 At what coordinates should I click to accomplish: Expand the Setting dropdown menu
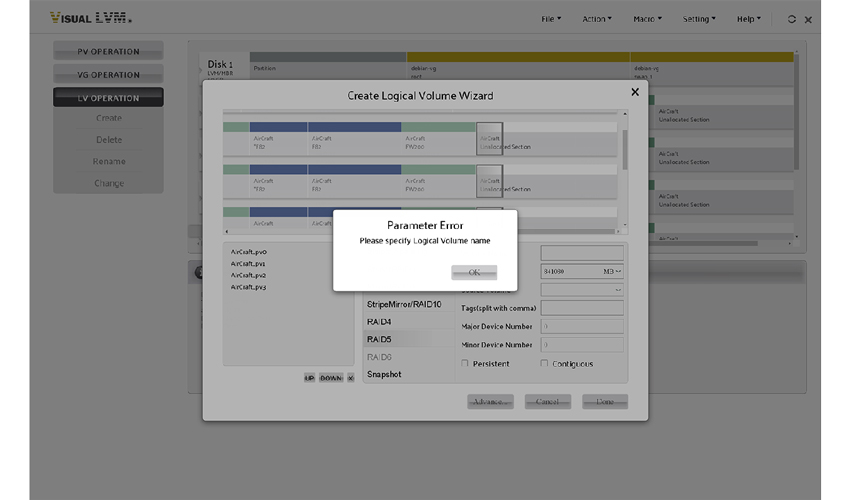pos(700,19)
